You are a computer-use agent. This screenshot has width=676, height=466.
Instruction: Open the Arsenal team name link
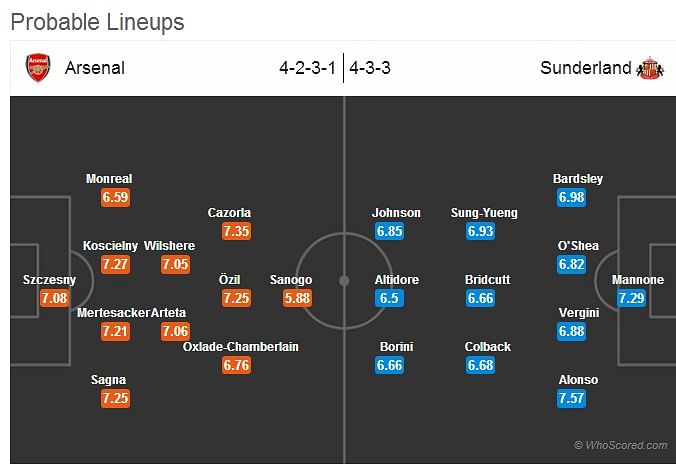[x=95, y=68]
